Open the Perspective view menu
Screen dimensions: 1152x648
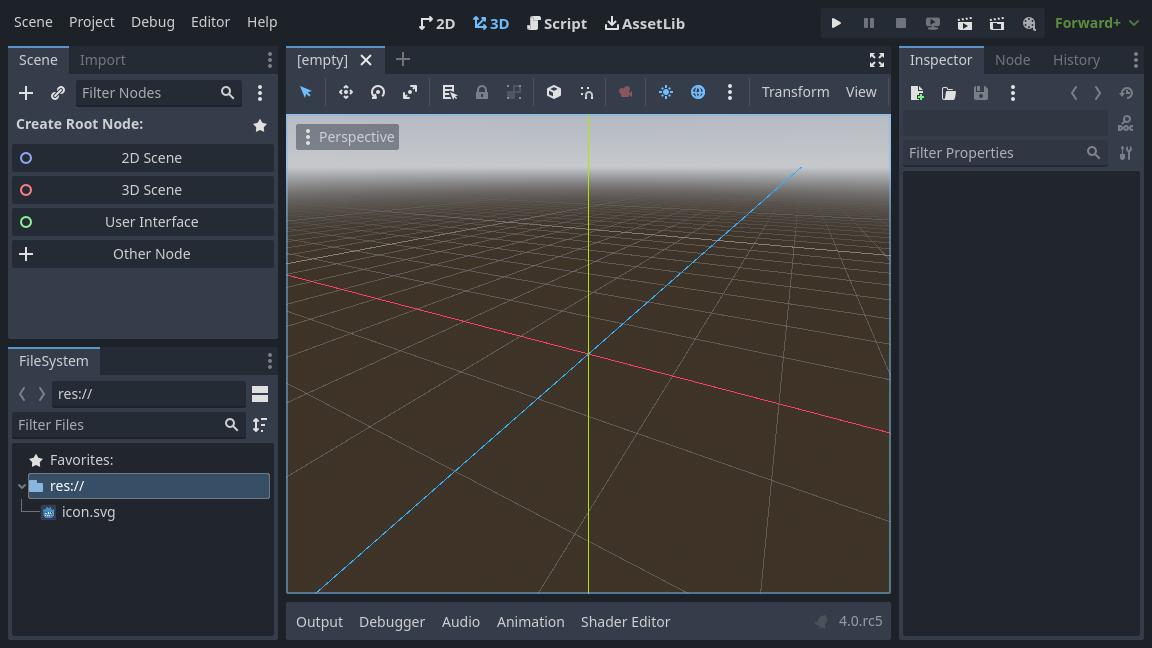pos(347,136)
